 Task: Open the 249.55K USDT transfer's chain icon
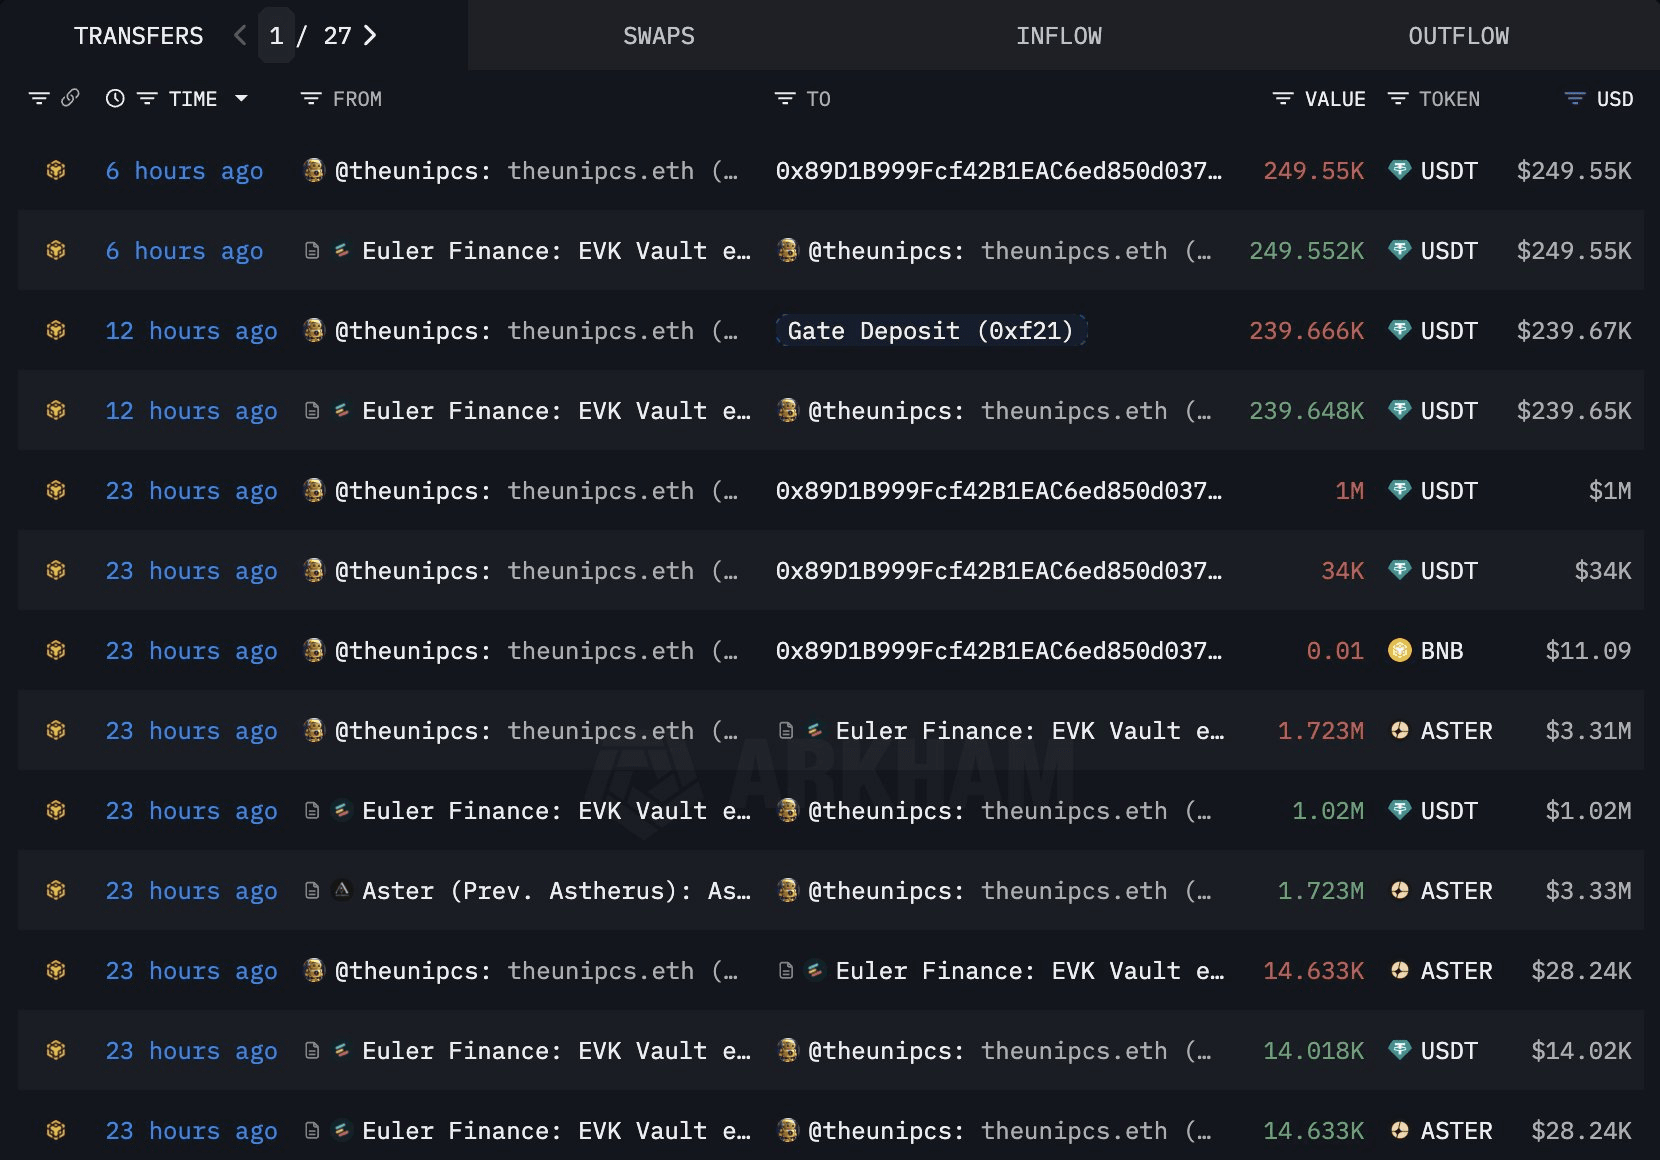point(56,170)
